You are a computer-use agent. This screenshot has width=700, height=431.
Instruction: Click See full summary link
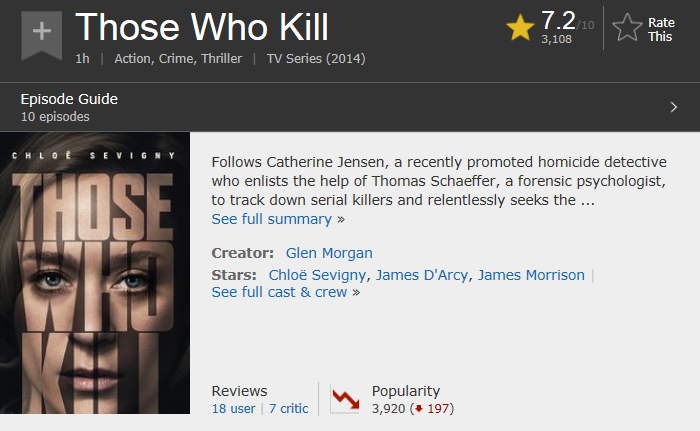coord(278,219)
